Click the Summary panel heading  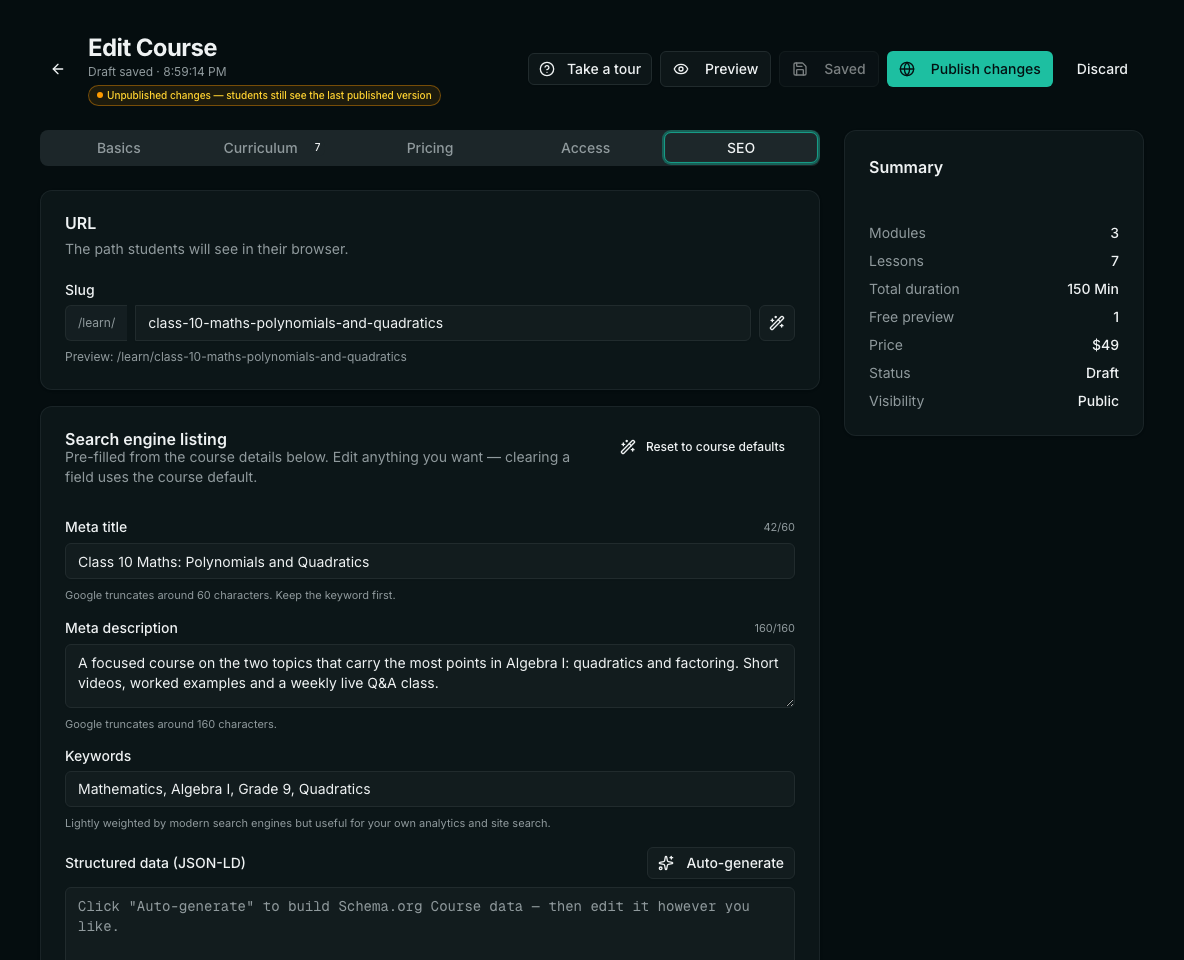pos(905,168)
